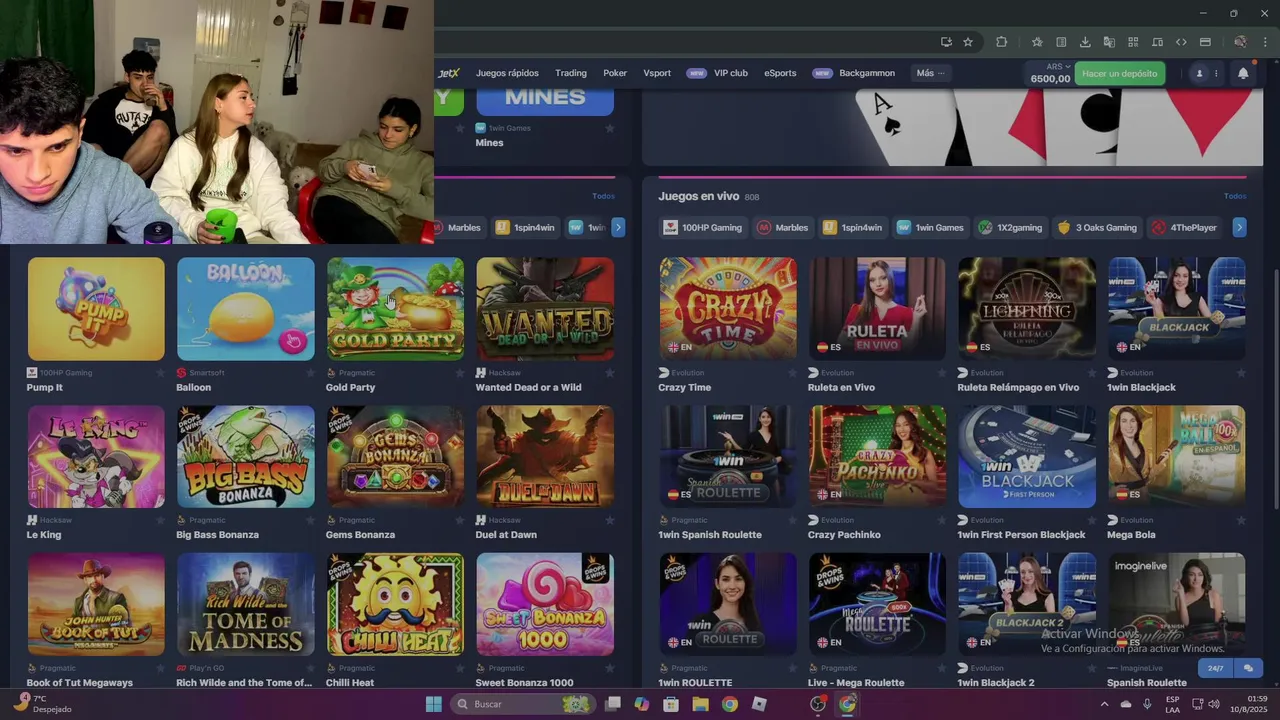This screenshot has width=1280, height=720.
Task: Open the live chat bubble icon
Action: (1248, 668)
